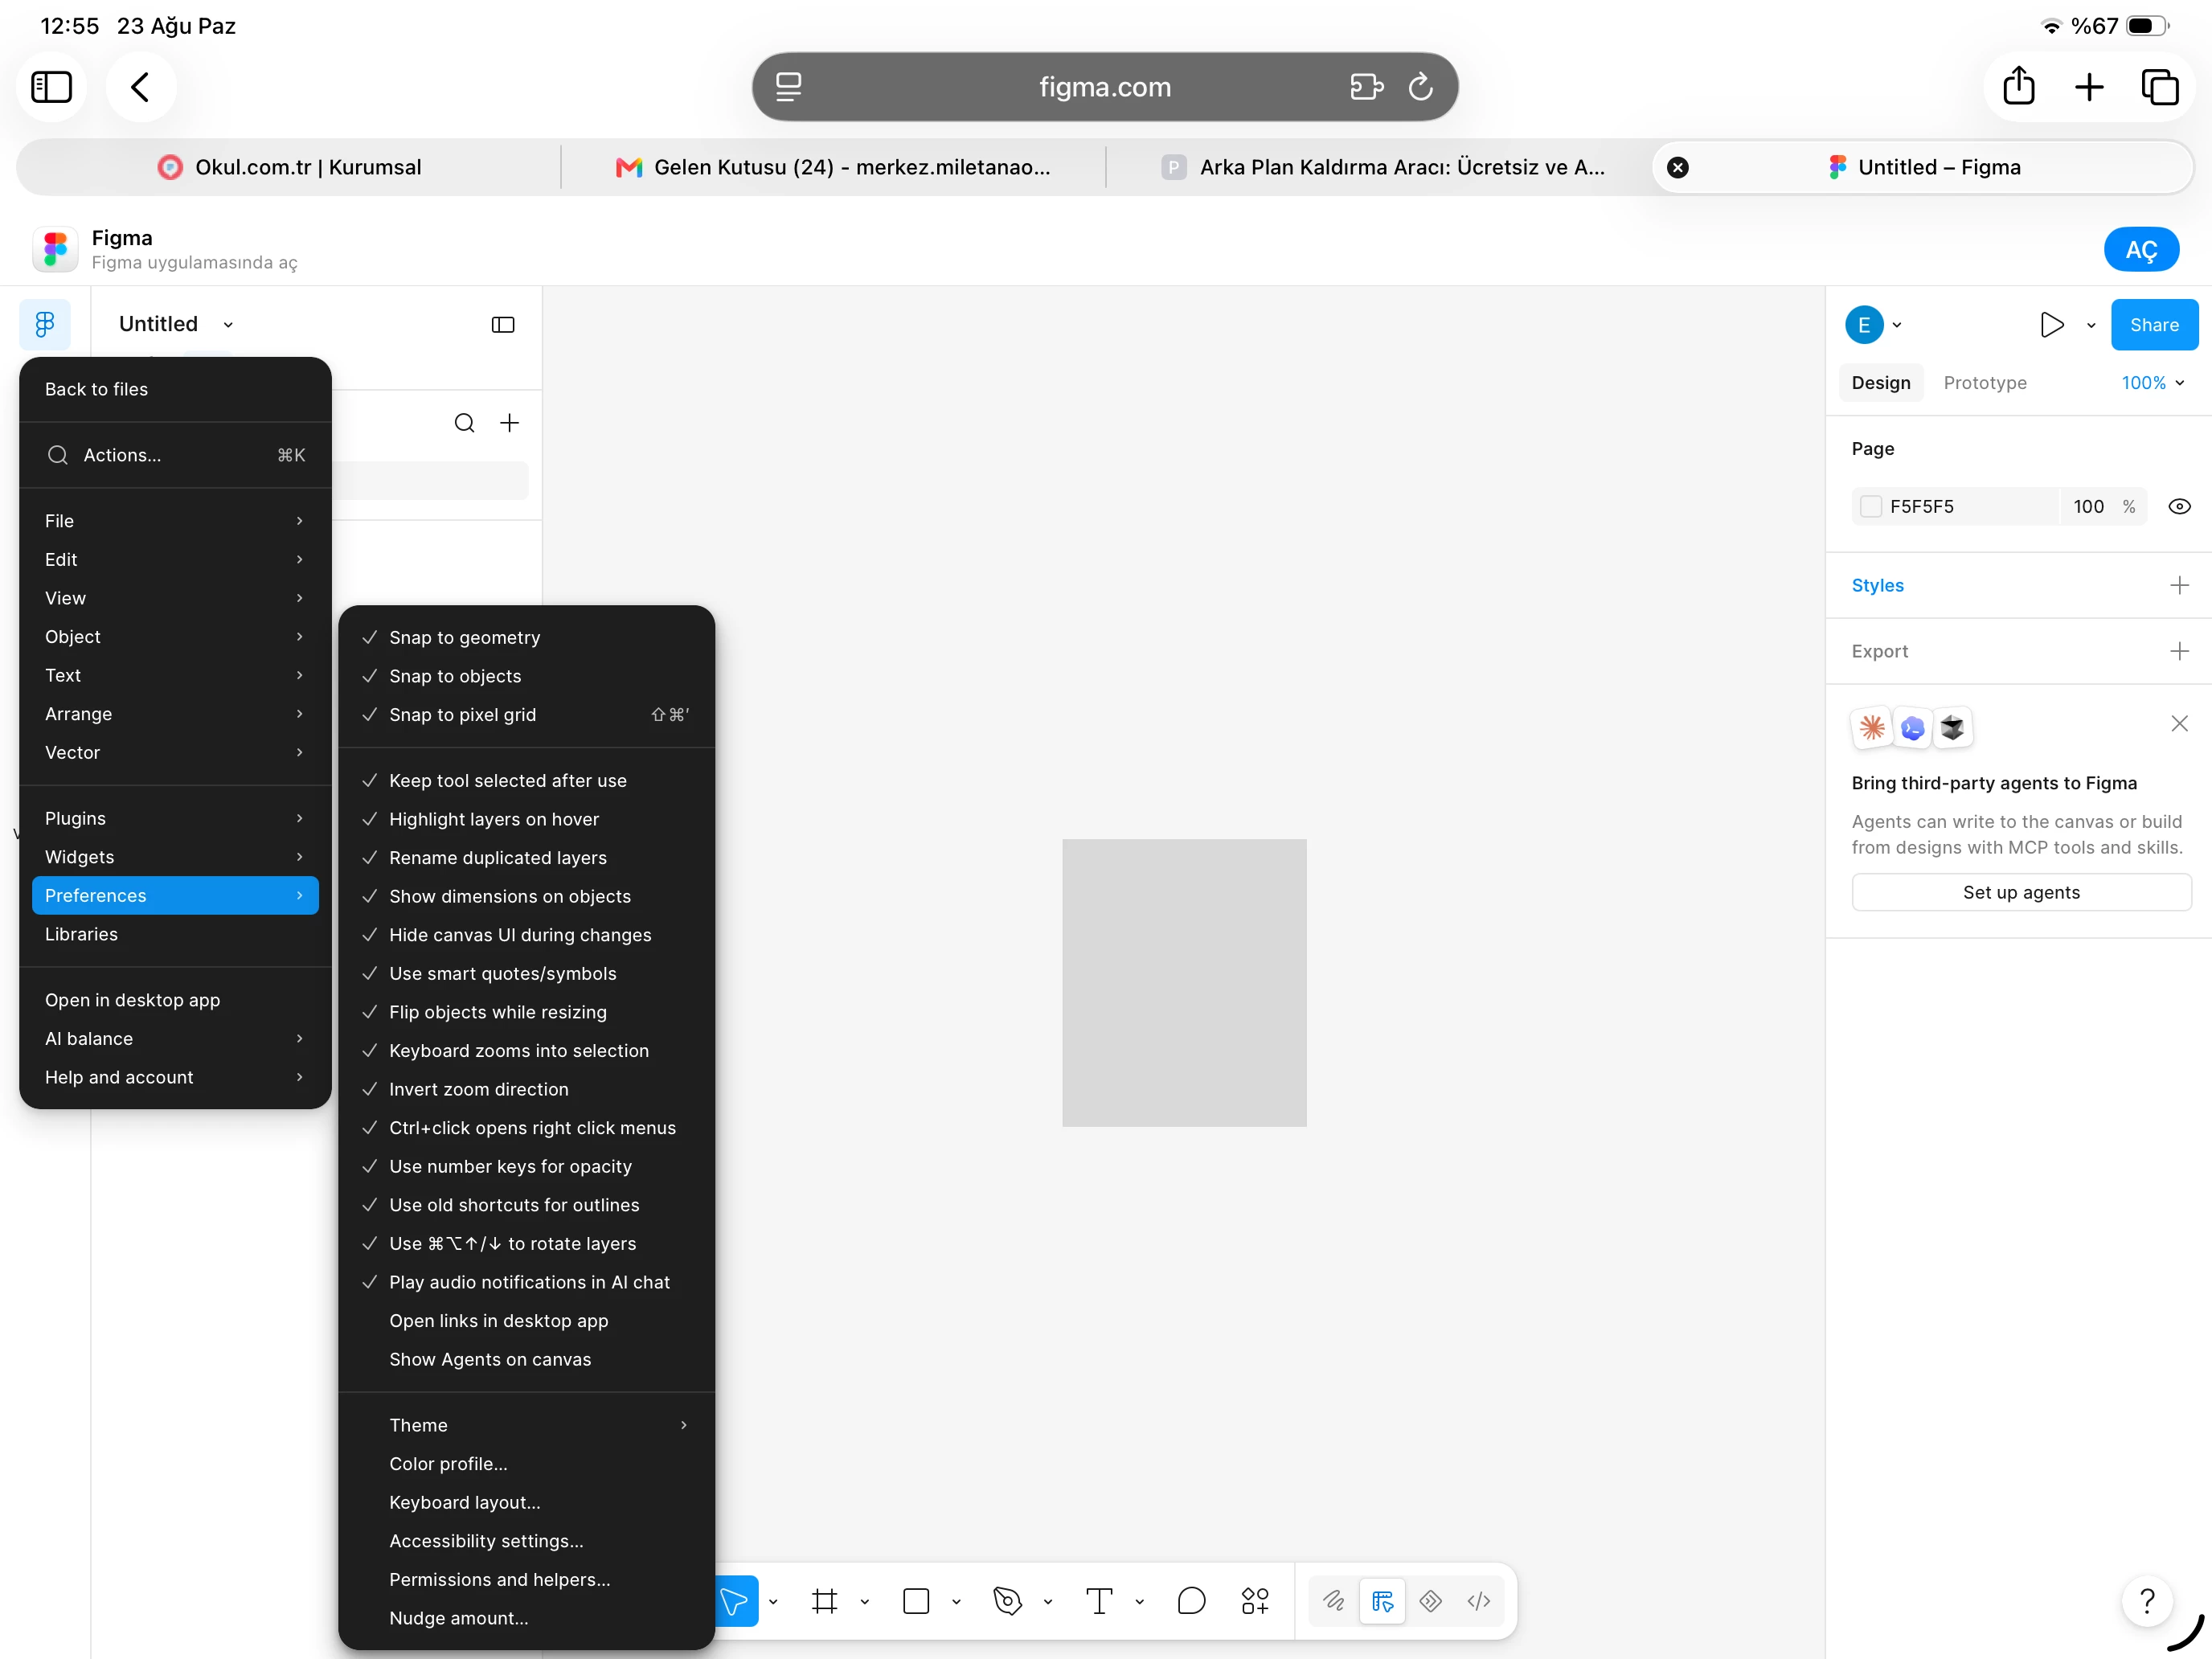Click the Safari sidebar toggle icon
Screen dimensions: 2212x1659
[52, 87]
